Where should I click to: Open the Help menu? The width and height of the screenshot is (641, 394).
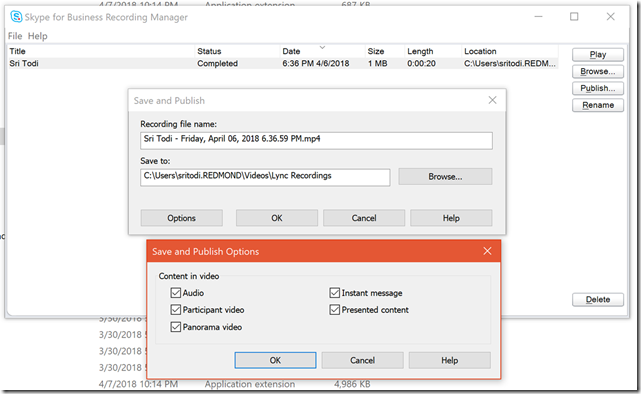38,36
